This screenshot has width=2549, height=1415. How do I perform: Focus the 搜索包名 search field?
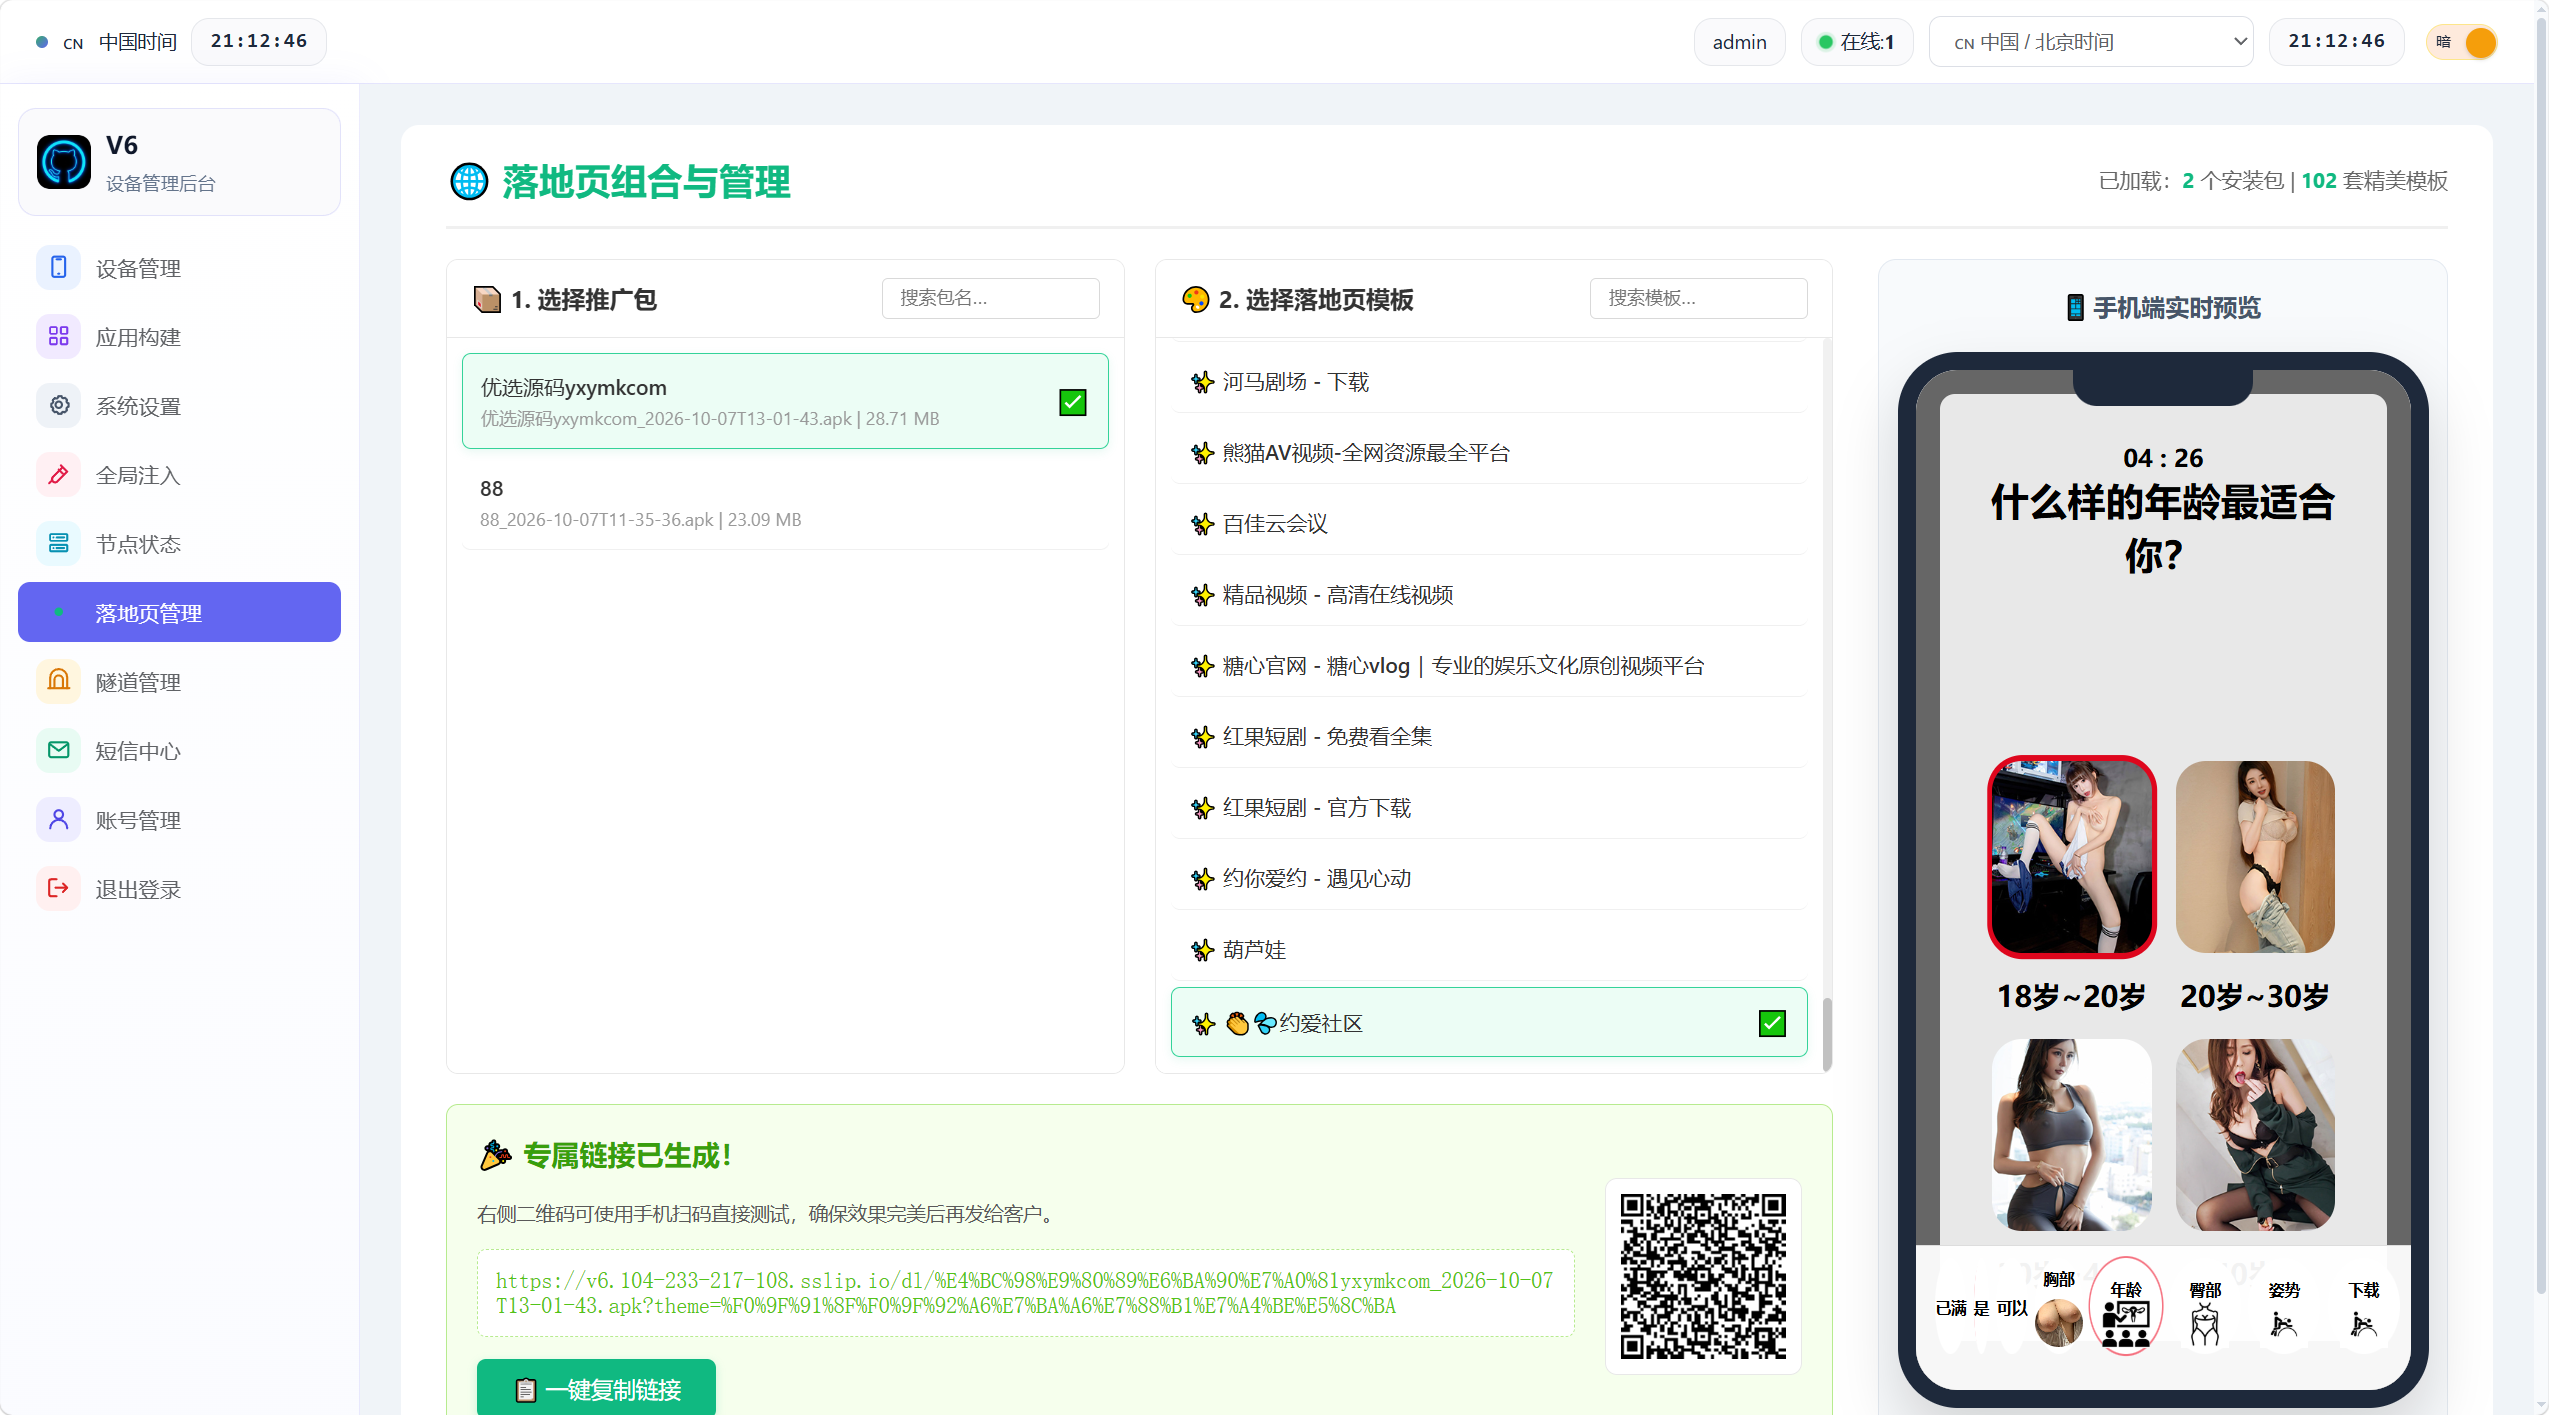point(990,298)
